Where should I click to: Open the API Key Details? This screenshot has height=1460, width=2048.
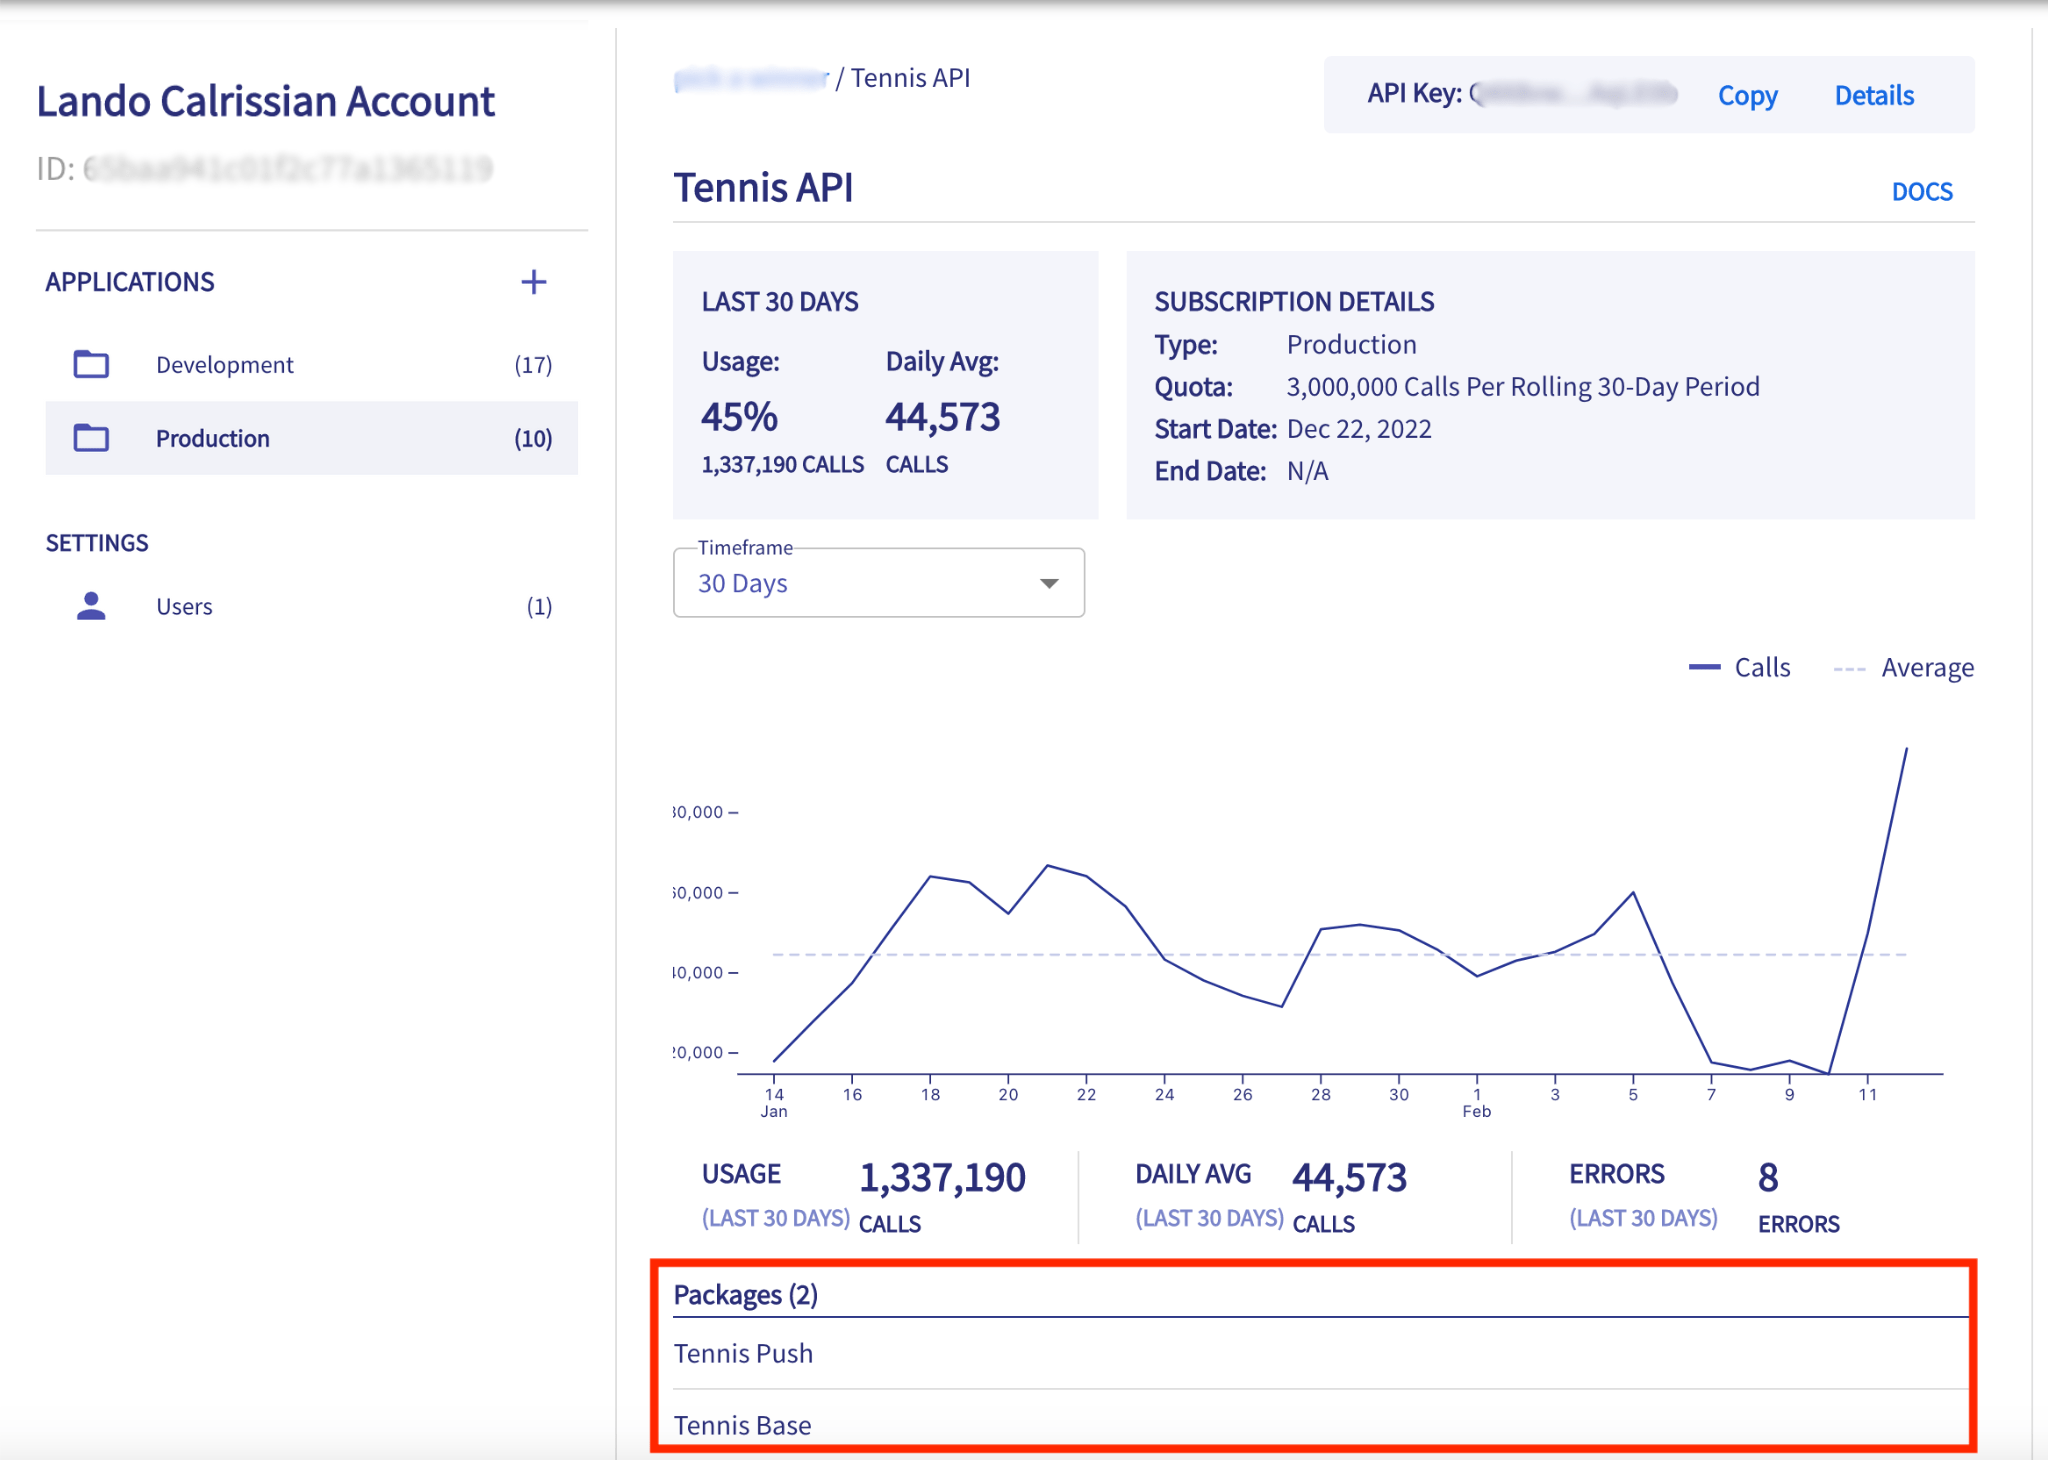tap(1875, 95)
